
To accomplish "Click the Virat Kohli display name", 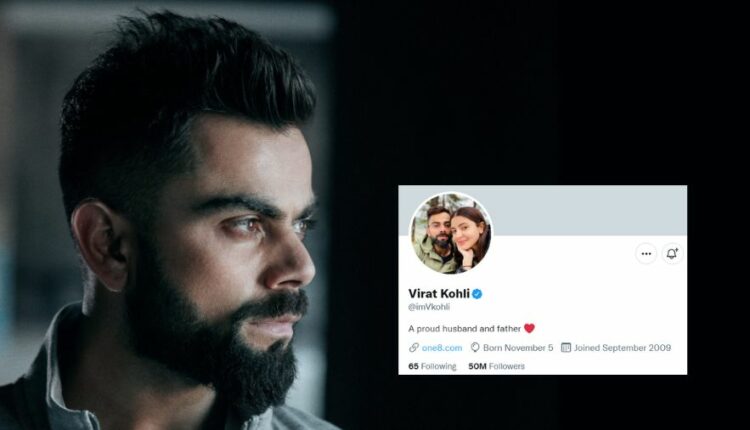I will pos(439,294).
